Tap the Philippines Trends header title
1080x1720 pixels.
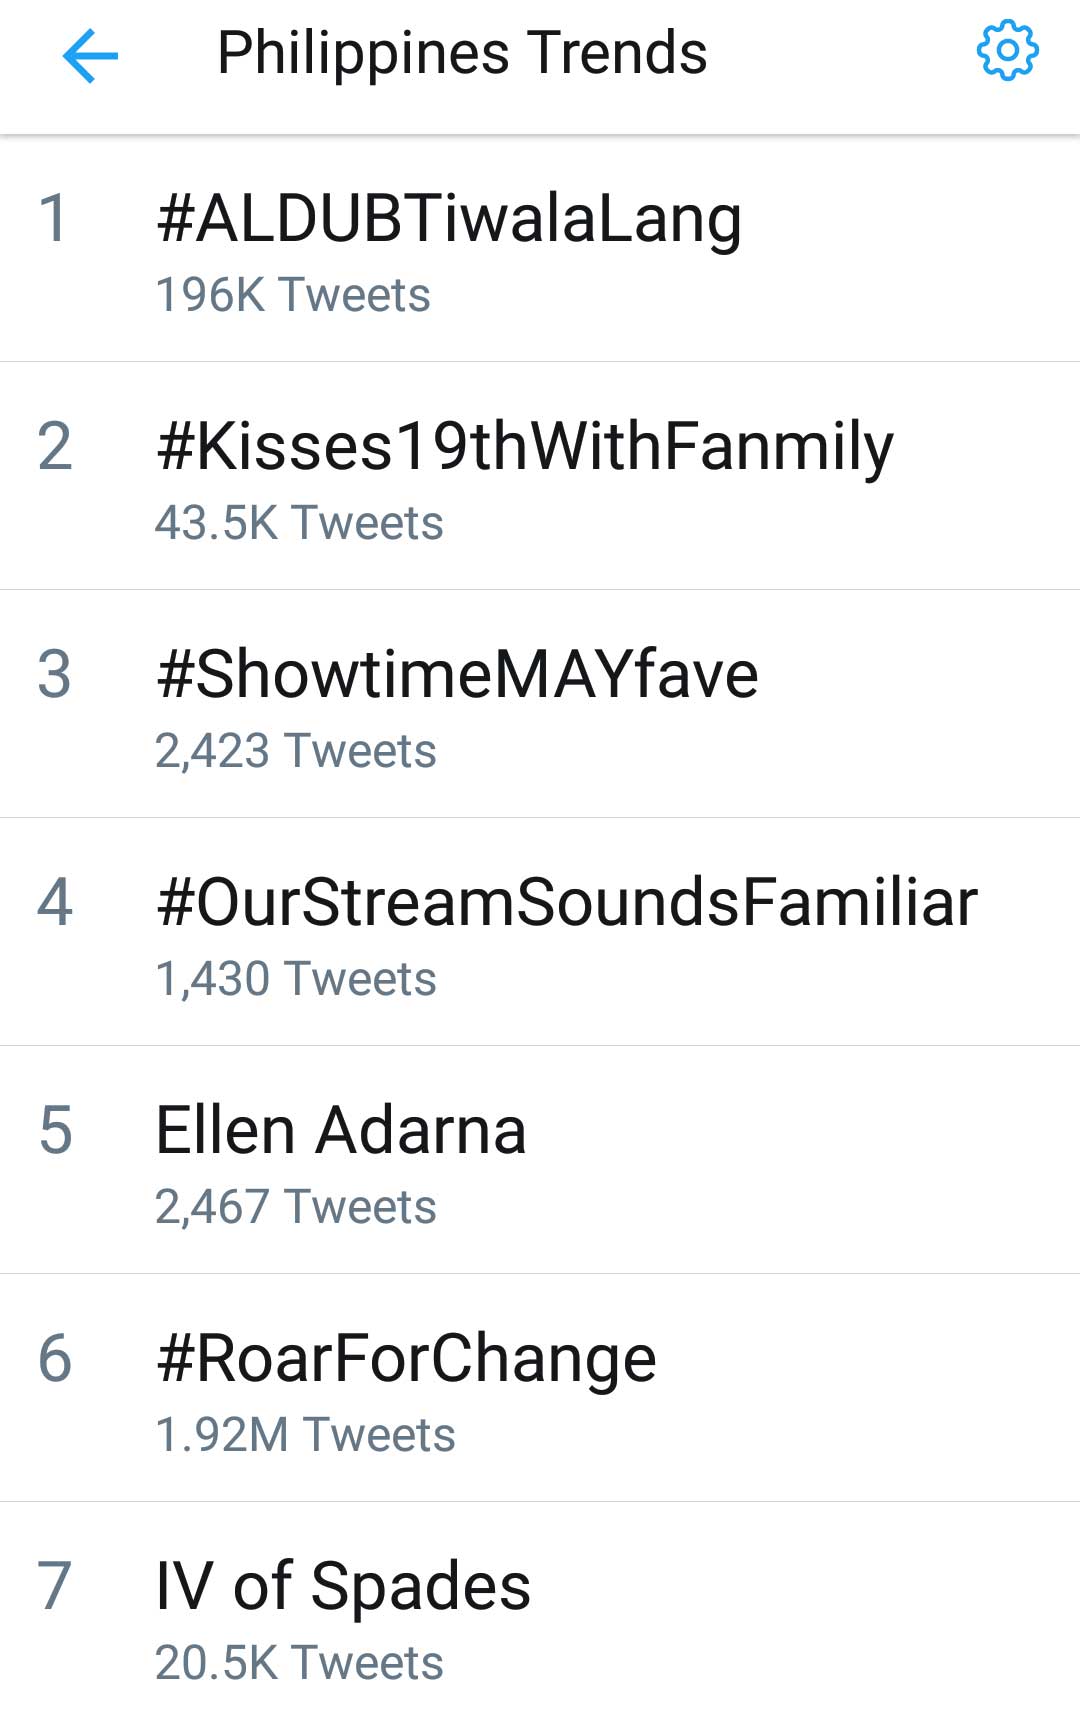tap(462, 53)
